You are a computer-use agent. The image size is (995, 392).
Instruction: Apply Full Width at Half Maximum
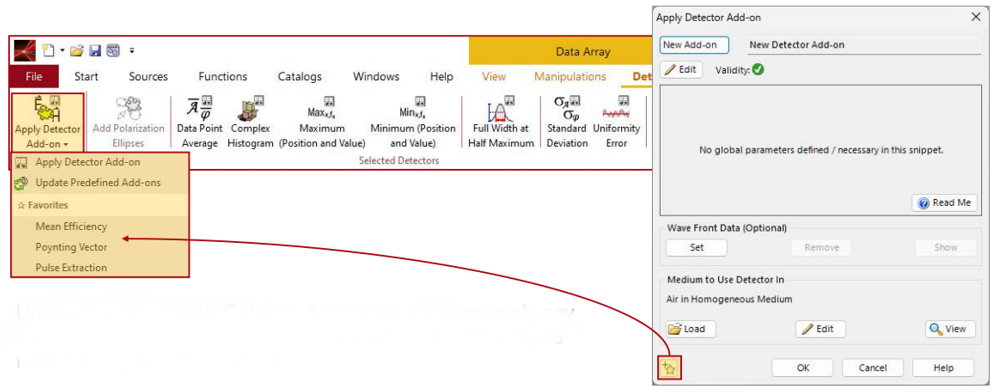click(501, 123)
